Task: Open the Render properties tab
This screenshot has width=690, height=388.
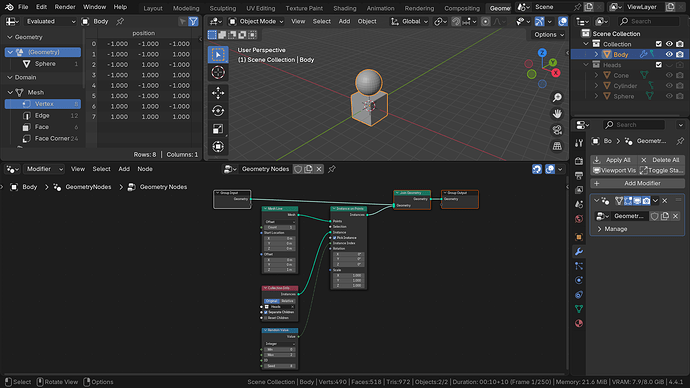Action: [579, 161]
